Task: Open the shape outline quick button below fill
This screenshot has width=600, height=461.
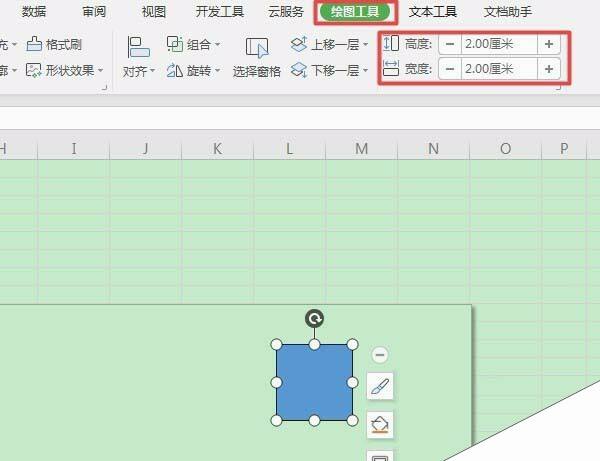Action: pyautogui.click(x=380, y=456)
